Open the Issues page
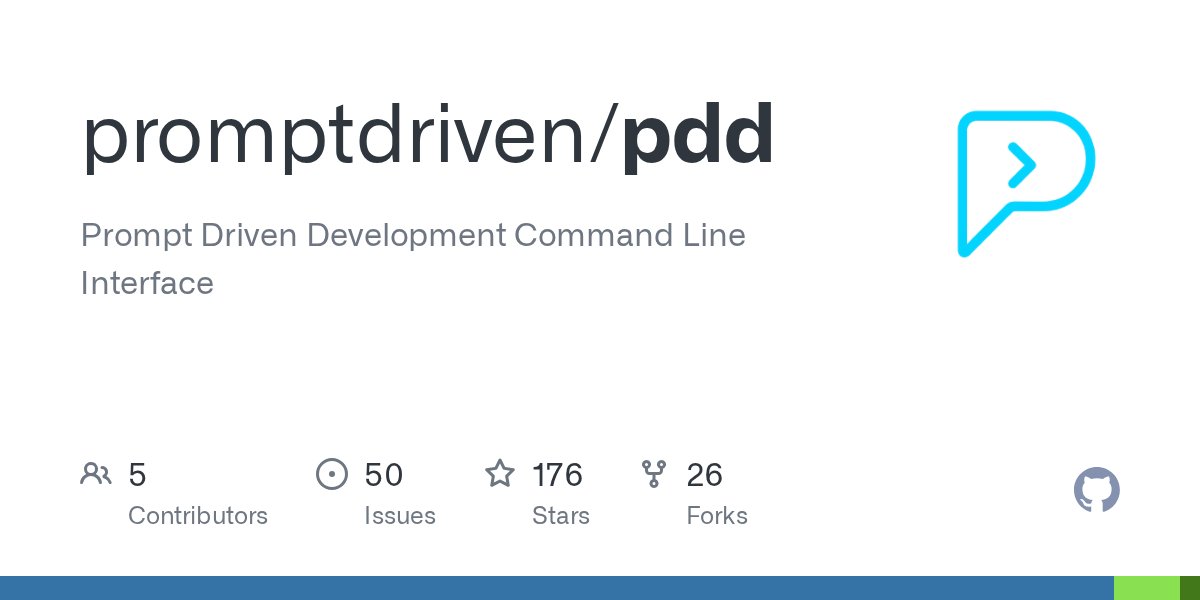Screen dimensions: 1200x600 tap(400, 516)
